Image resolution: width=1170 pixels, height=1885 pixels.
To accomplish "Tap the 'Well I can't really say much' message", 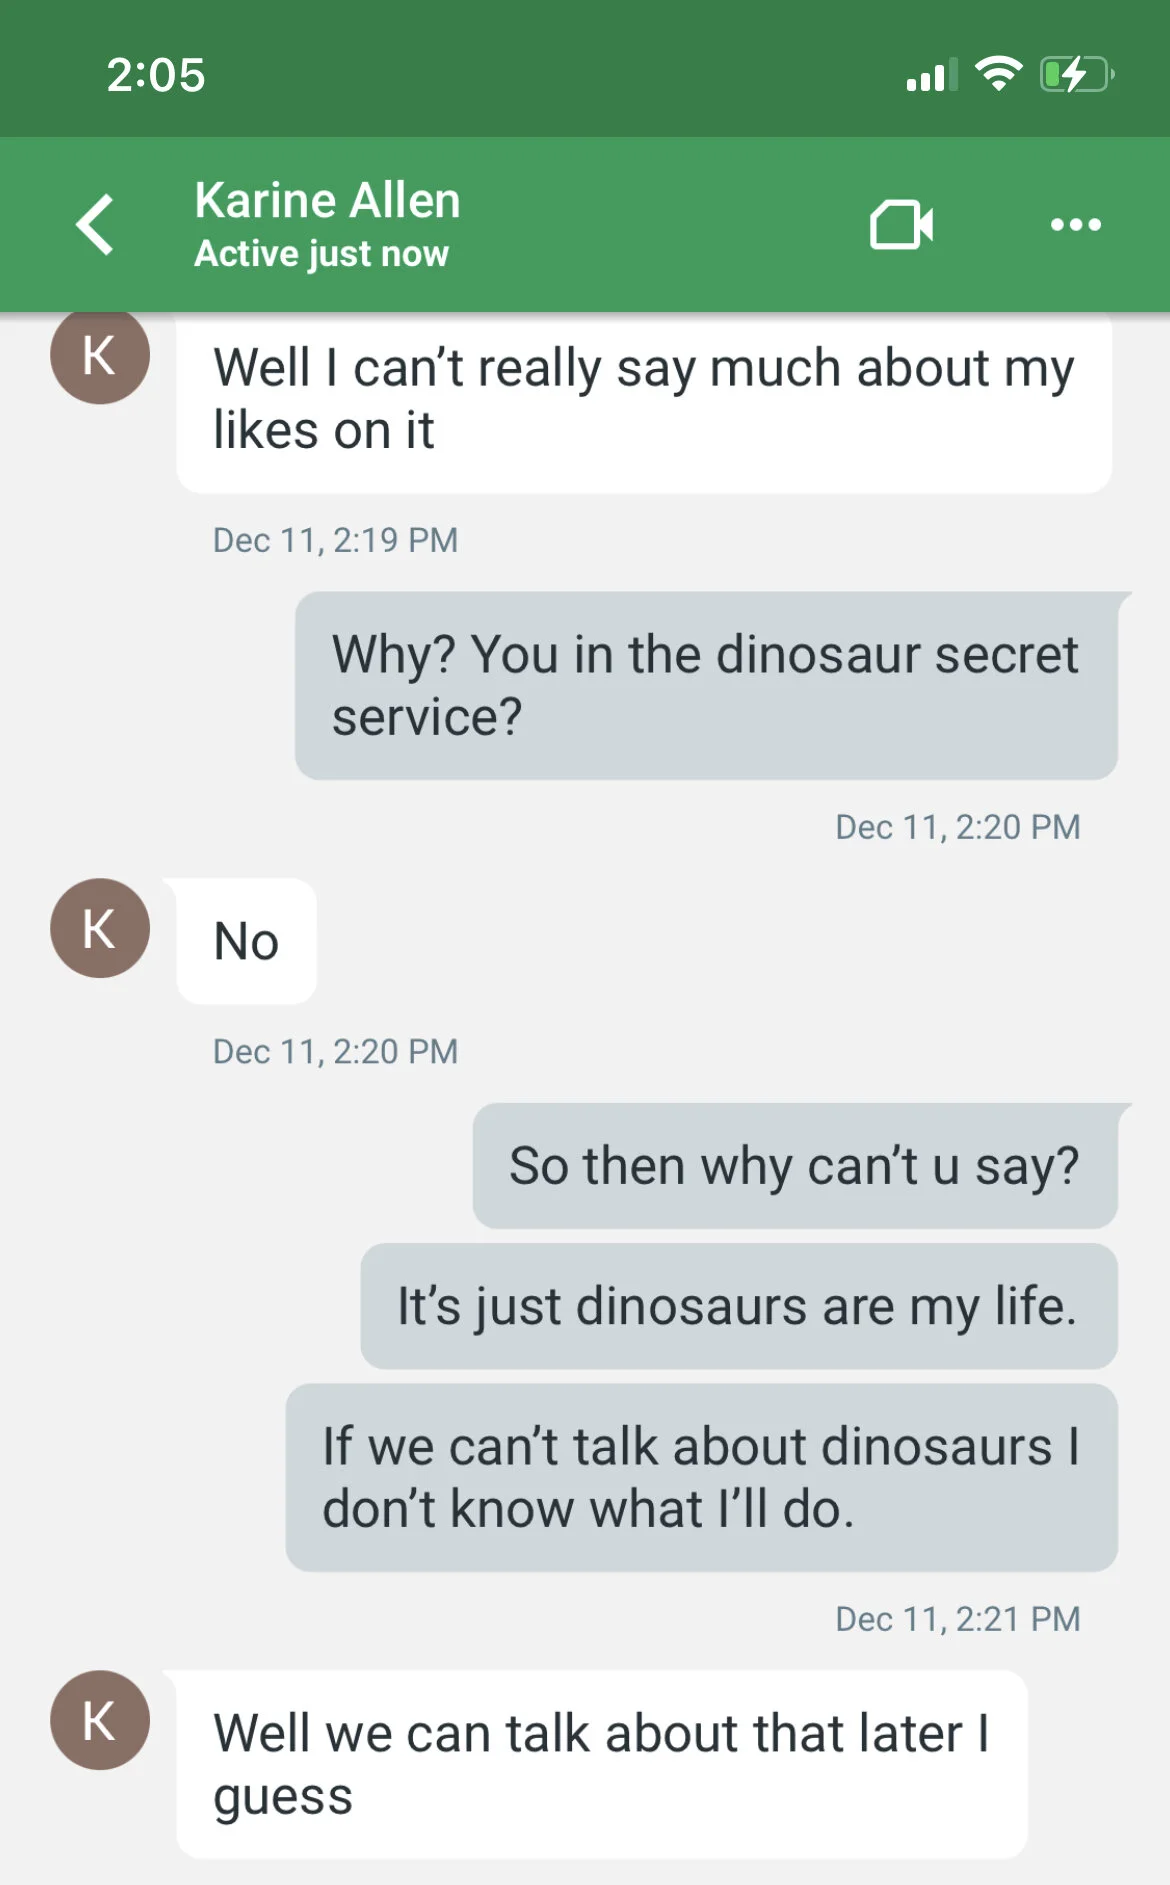I will pyautogui.click(x=644, y=402).
